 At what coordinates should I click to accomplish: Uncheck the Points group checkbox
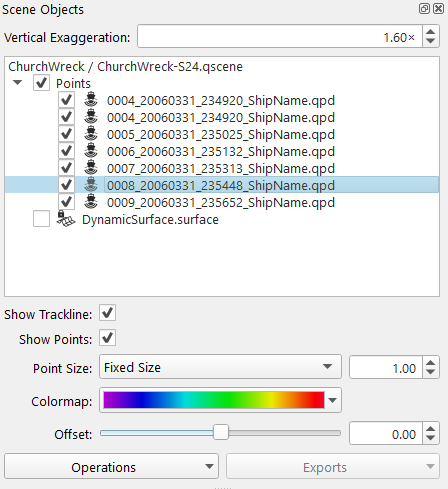point(41,83)
